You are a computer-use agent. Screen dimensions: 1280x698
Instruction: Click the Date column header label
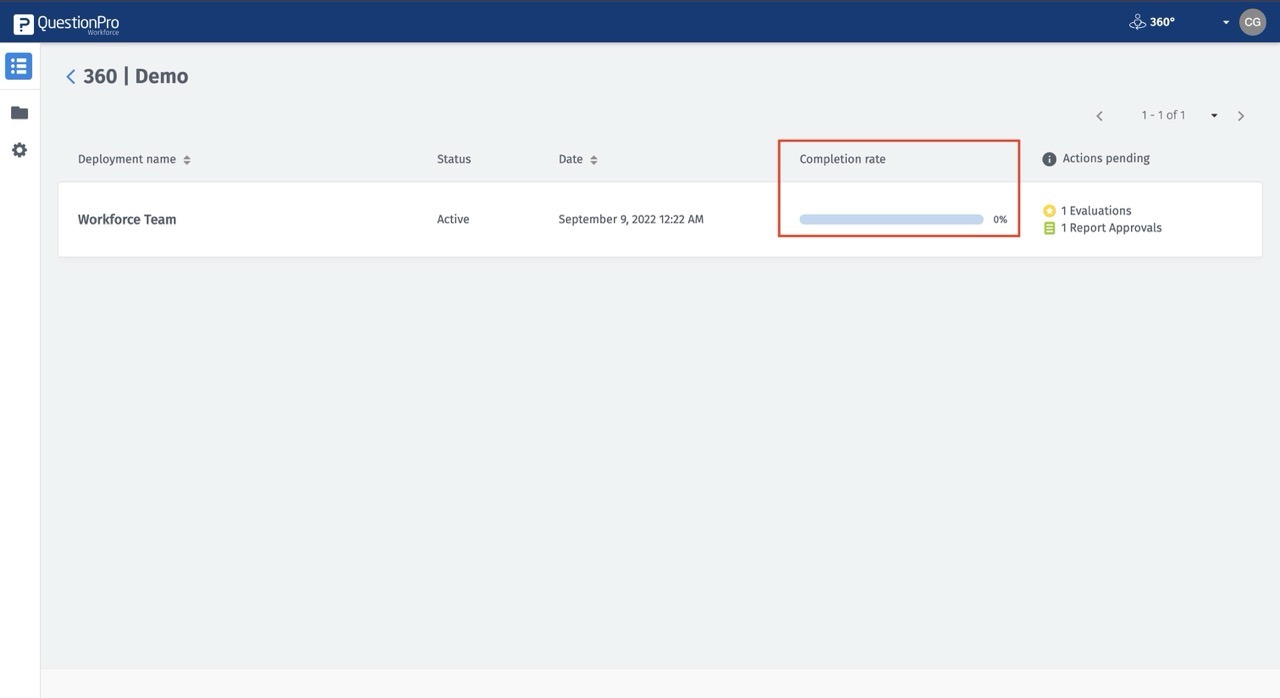click(570, 159)
